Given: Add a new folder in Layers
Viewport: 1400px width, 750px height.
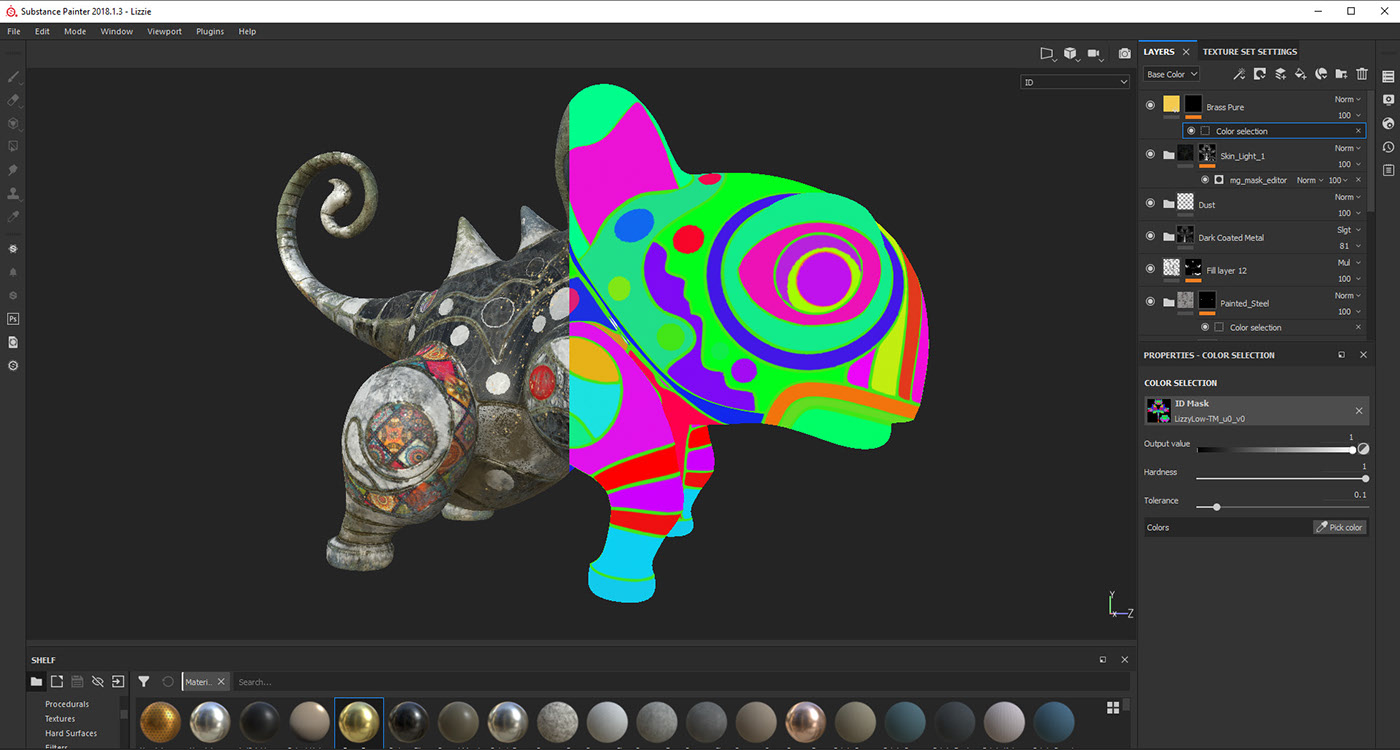Looking at the screenshot, I should pos(1341,74).
